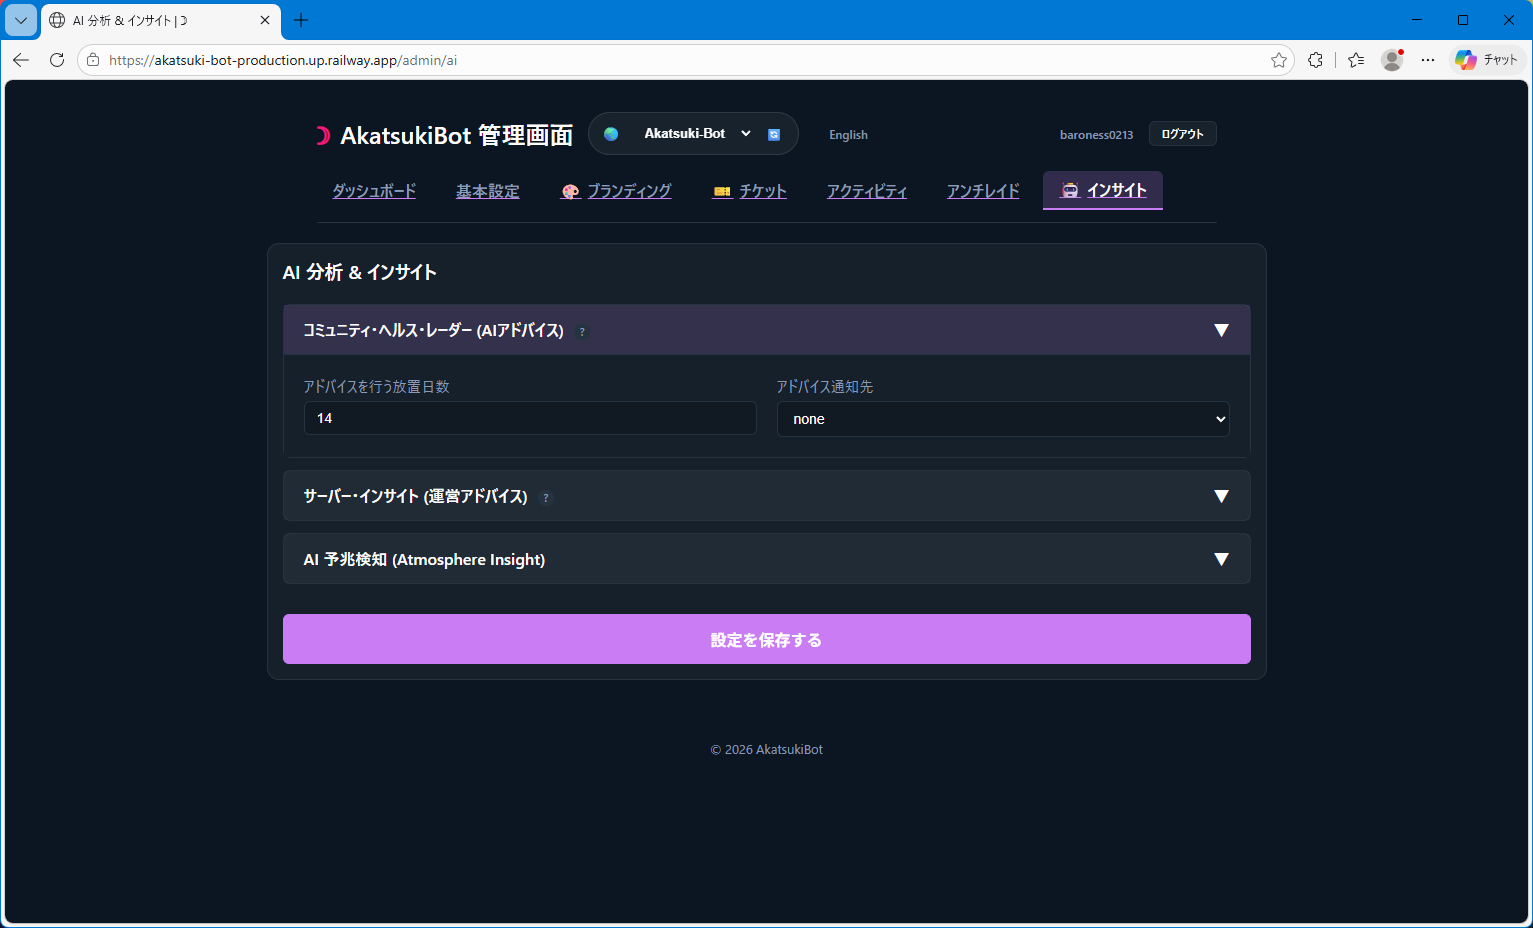1533x928 pixels.
Task: Click the © 2026 AkatsukiBot footer text
Action: coord(767,749)
